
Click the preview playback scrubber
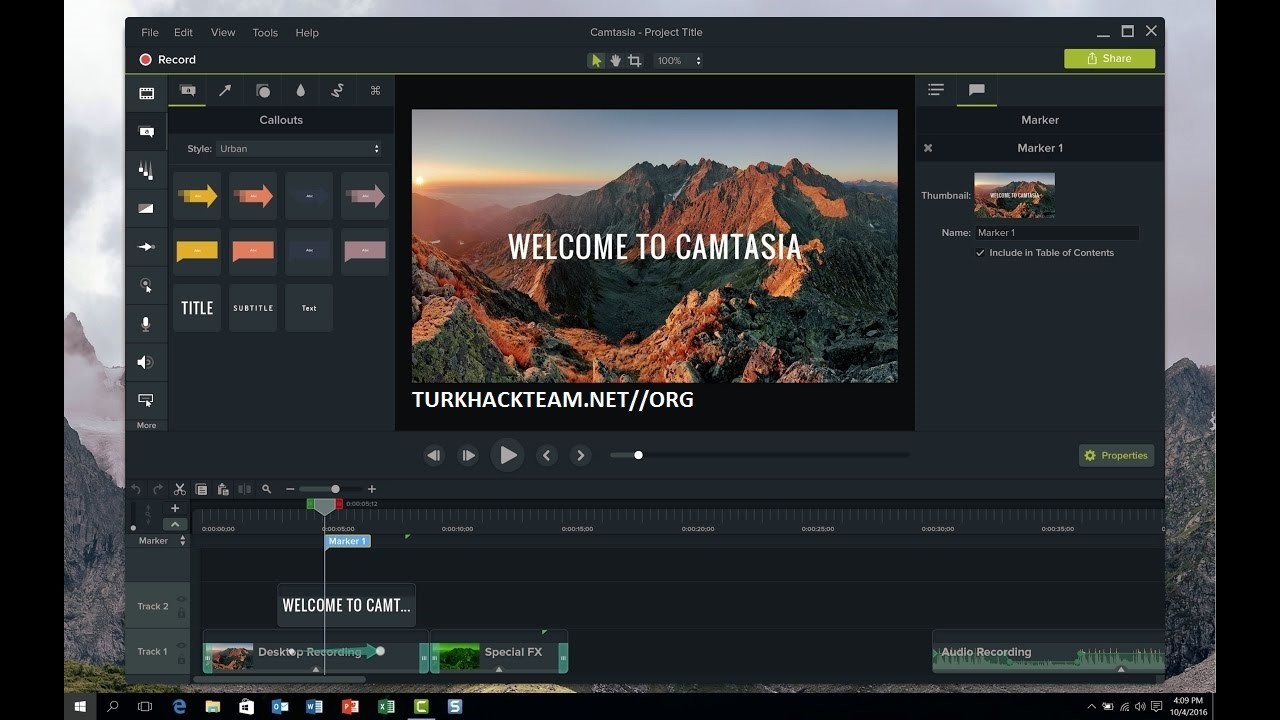click(x=638, y=455)
